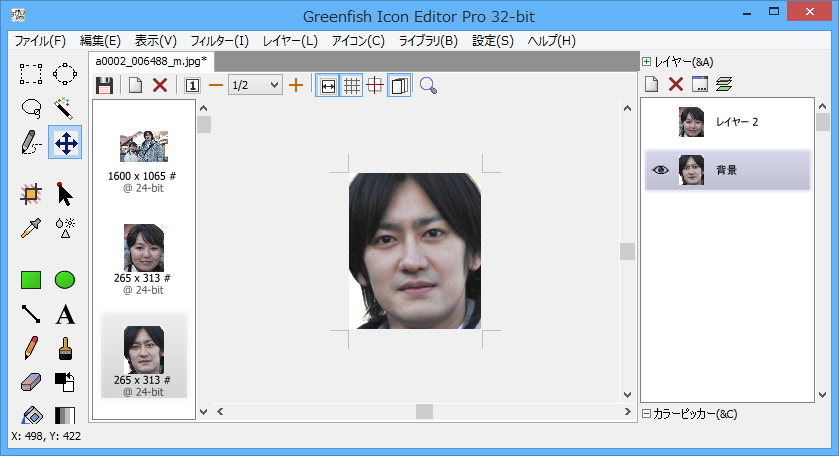This screenshot has width=839, height=456.
Task: Pick the Magic Wand tool
Action: click(x=65, y=108)
